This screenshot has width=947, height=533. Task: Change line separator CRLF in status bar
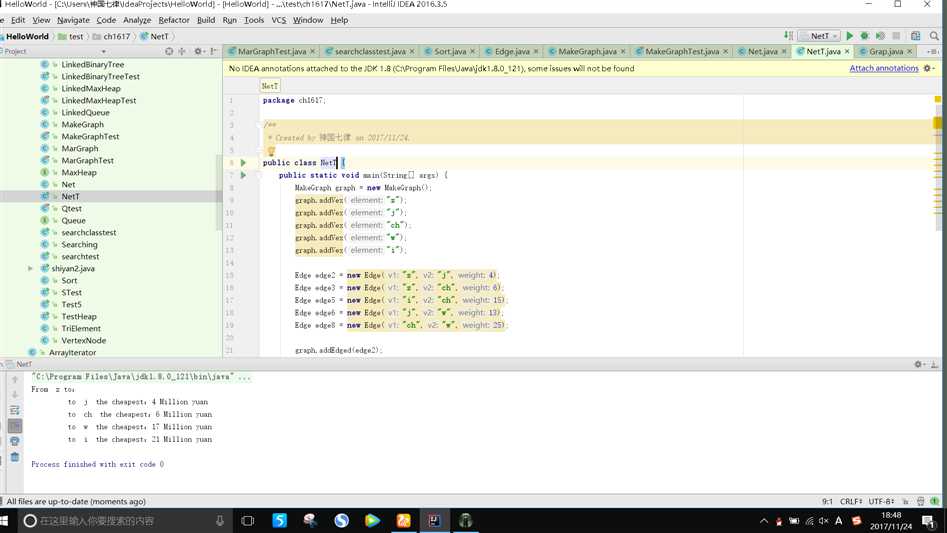pos(851,501)
